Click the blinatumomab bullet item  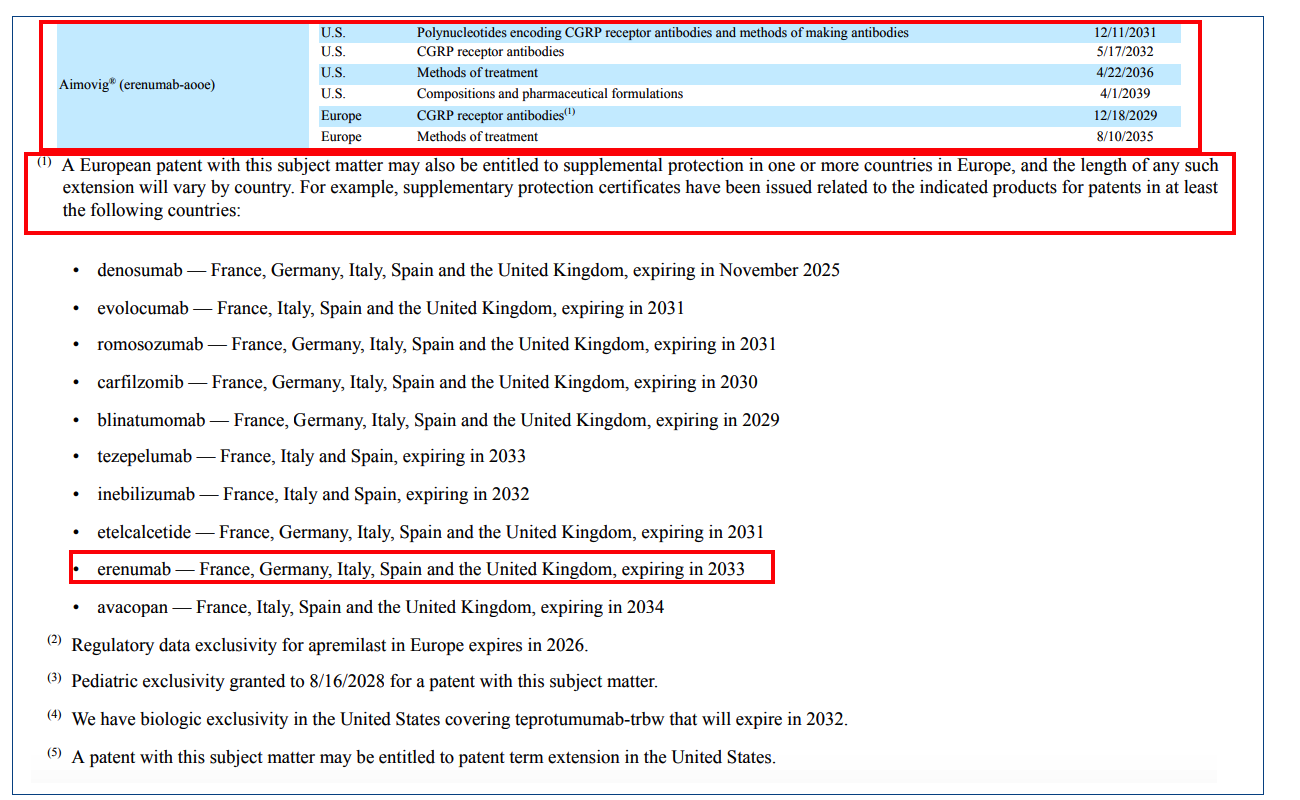[x=438, y=420]
